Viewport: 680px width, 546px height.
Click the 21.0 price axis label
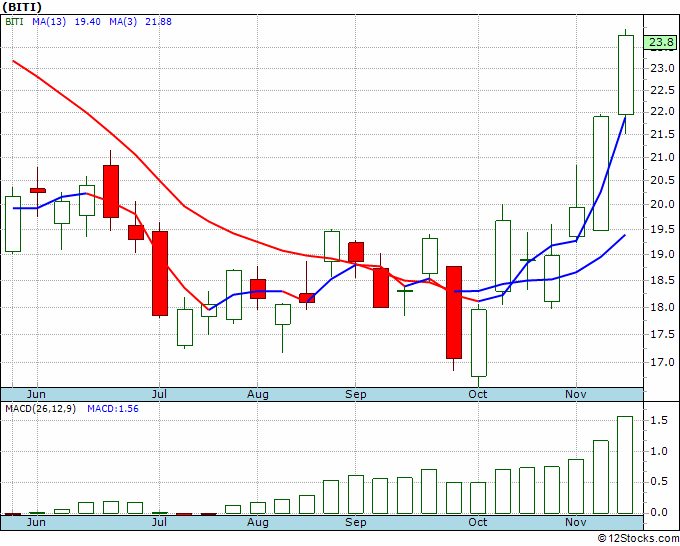tap(662, 157)
